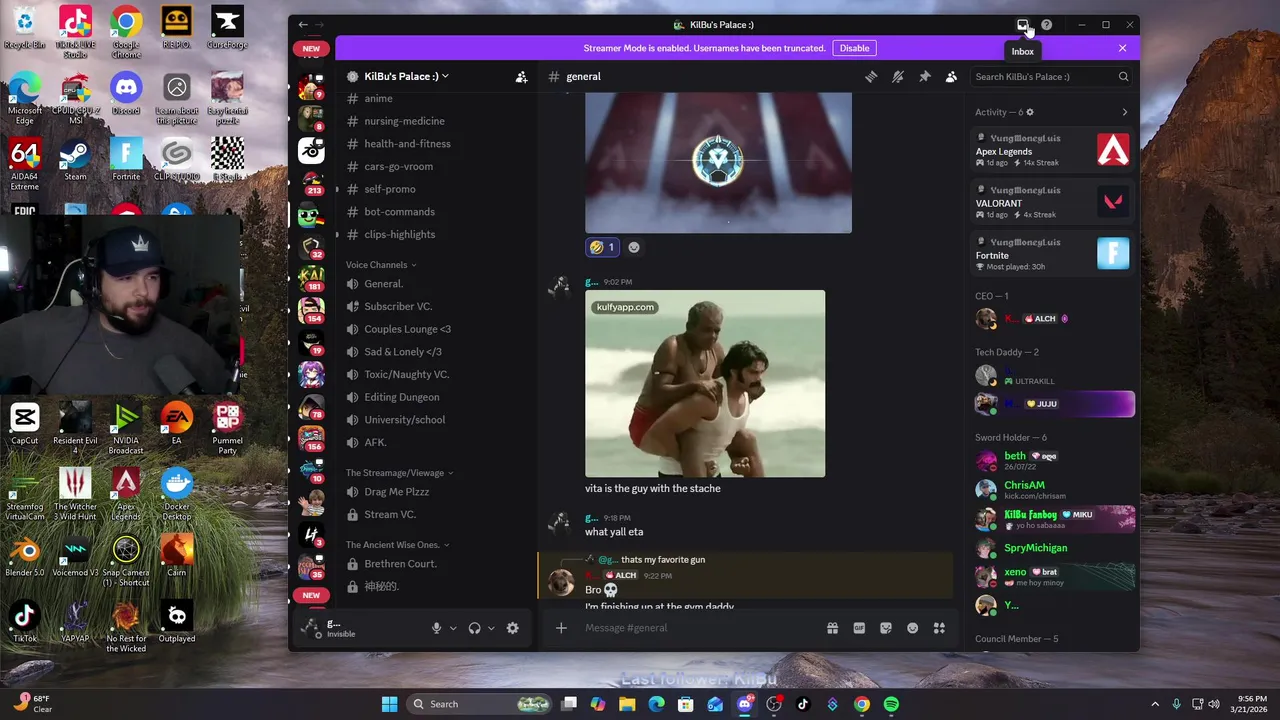Expand the Activity section arrow

pyautogui.click(x=1124, y=112)
